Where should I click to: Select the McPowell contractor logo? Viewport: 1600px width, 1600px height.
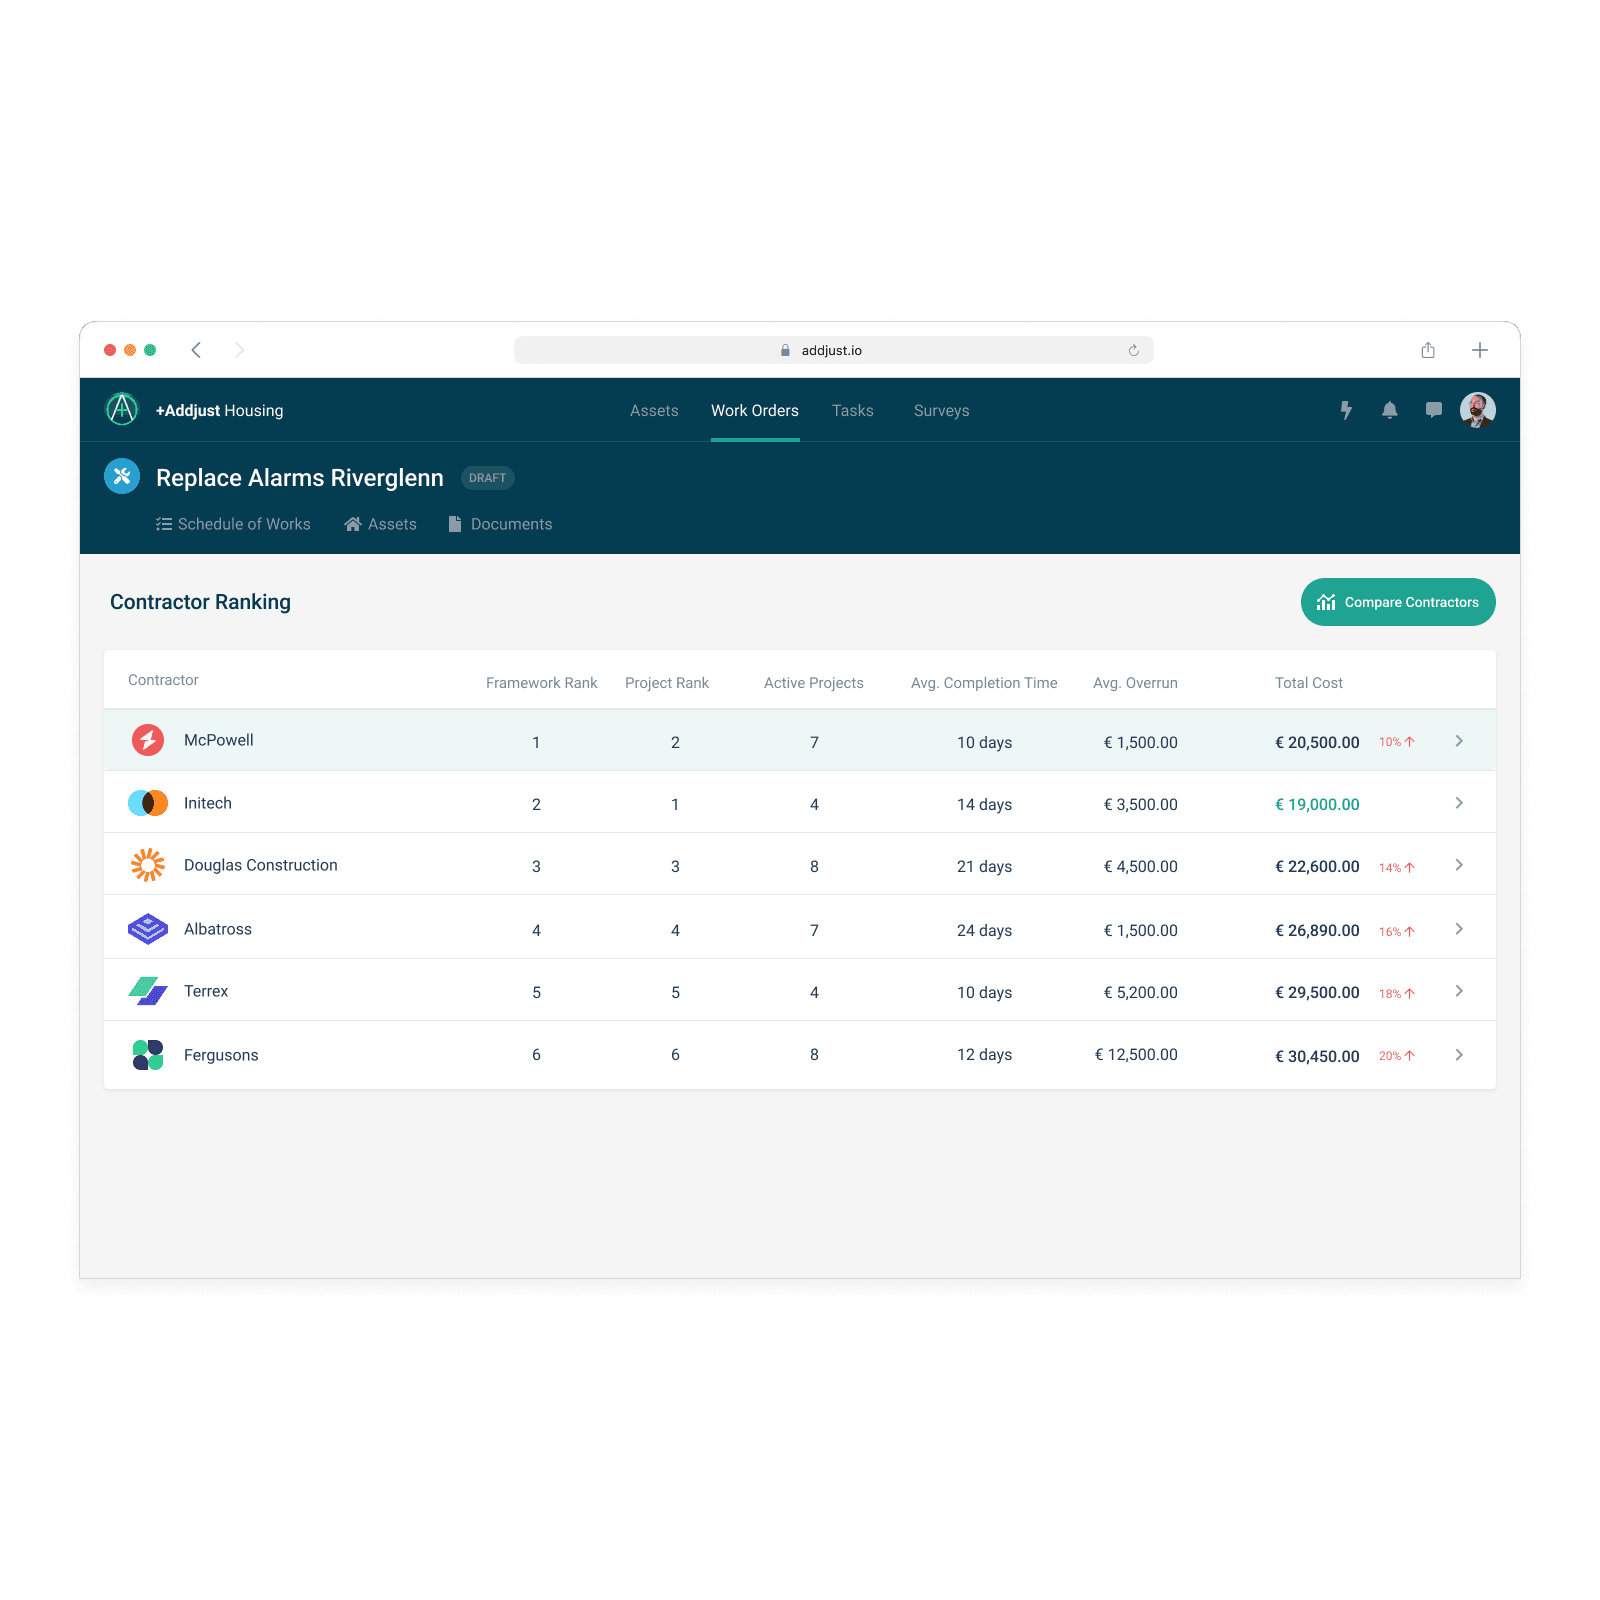coord(147,740)
